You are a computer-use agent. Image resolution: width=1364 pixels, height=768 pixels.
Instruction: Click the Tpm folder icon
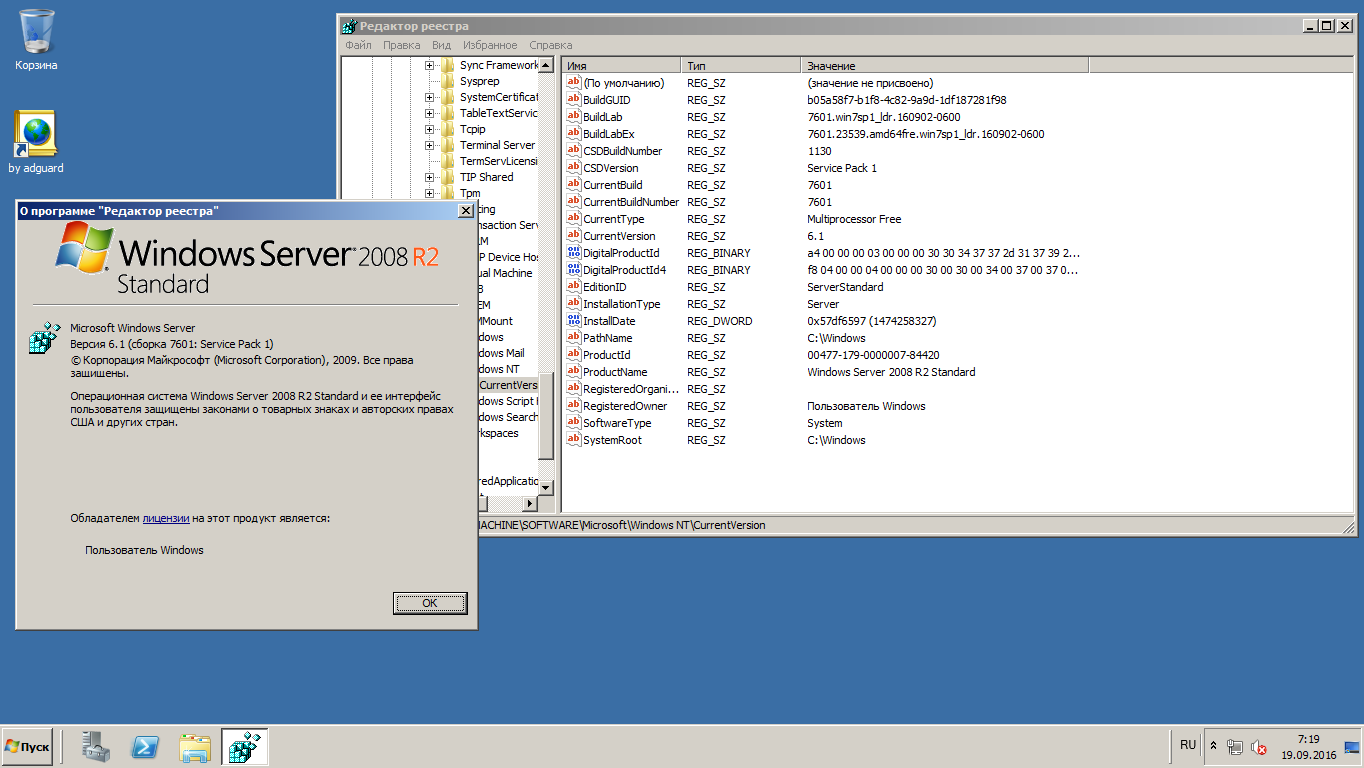(448, 193)
